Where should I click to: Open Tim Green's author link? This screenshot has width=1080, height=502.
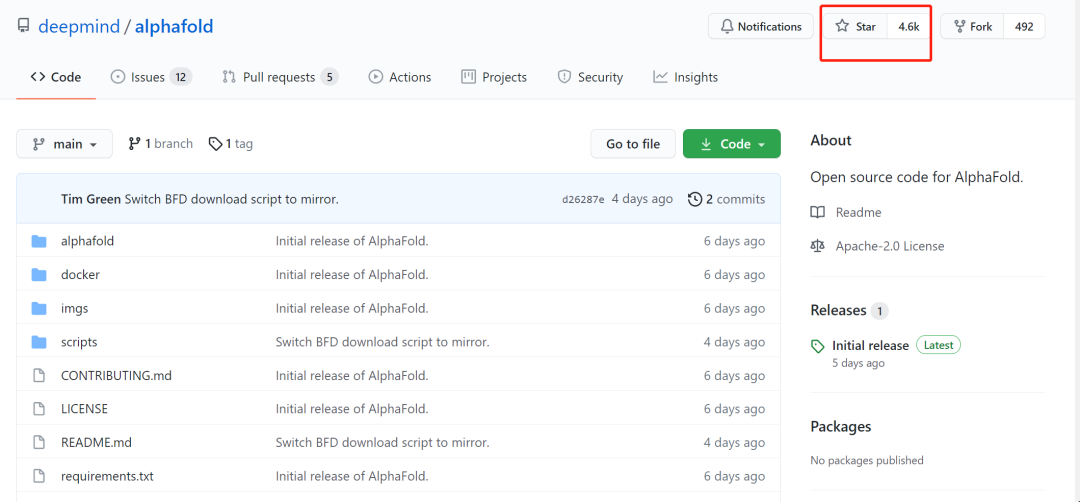[x=91, y=200]
